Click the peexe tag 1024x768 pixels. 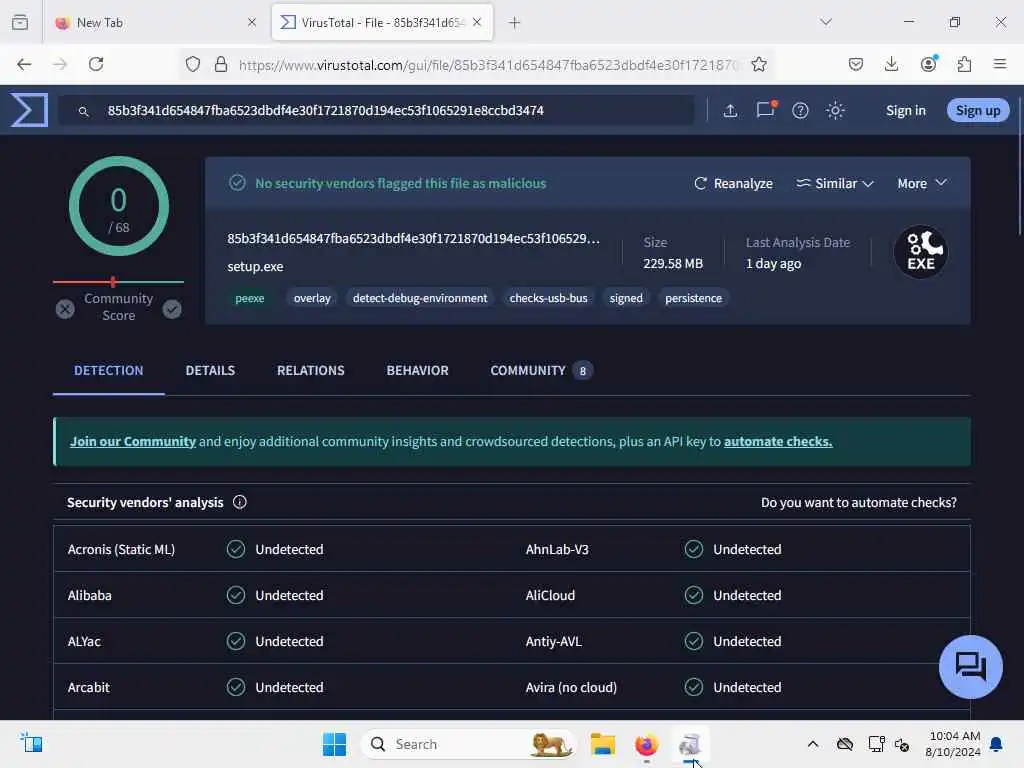click(249, 298)
